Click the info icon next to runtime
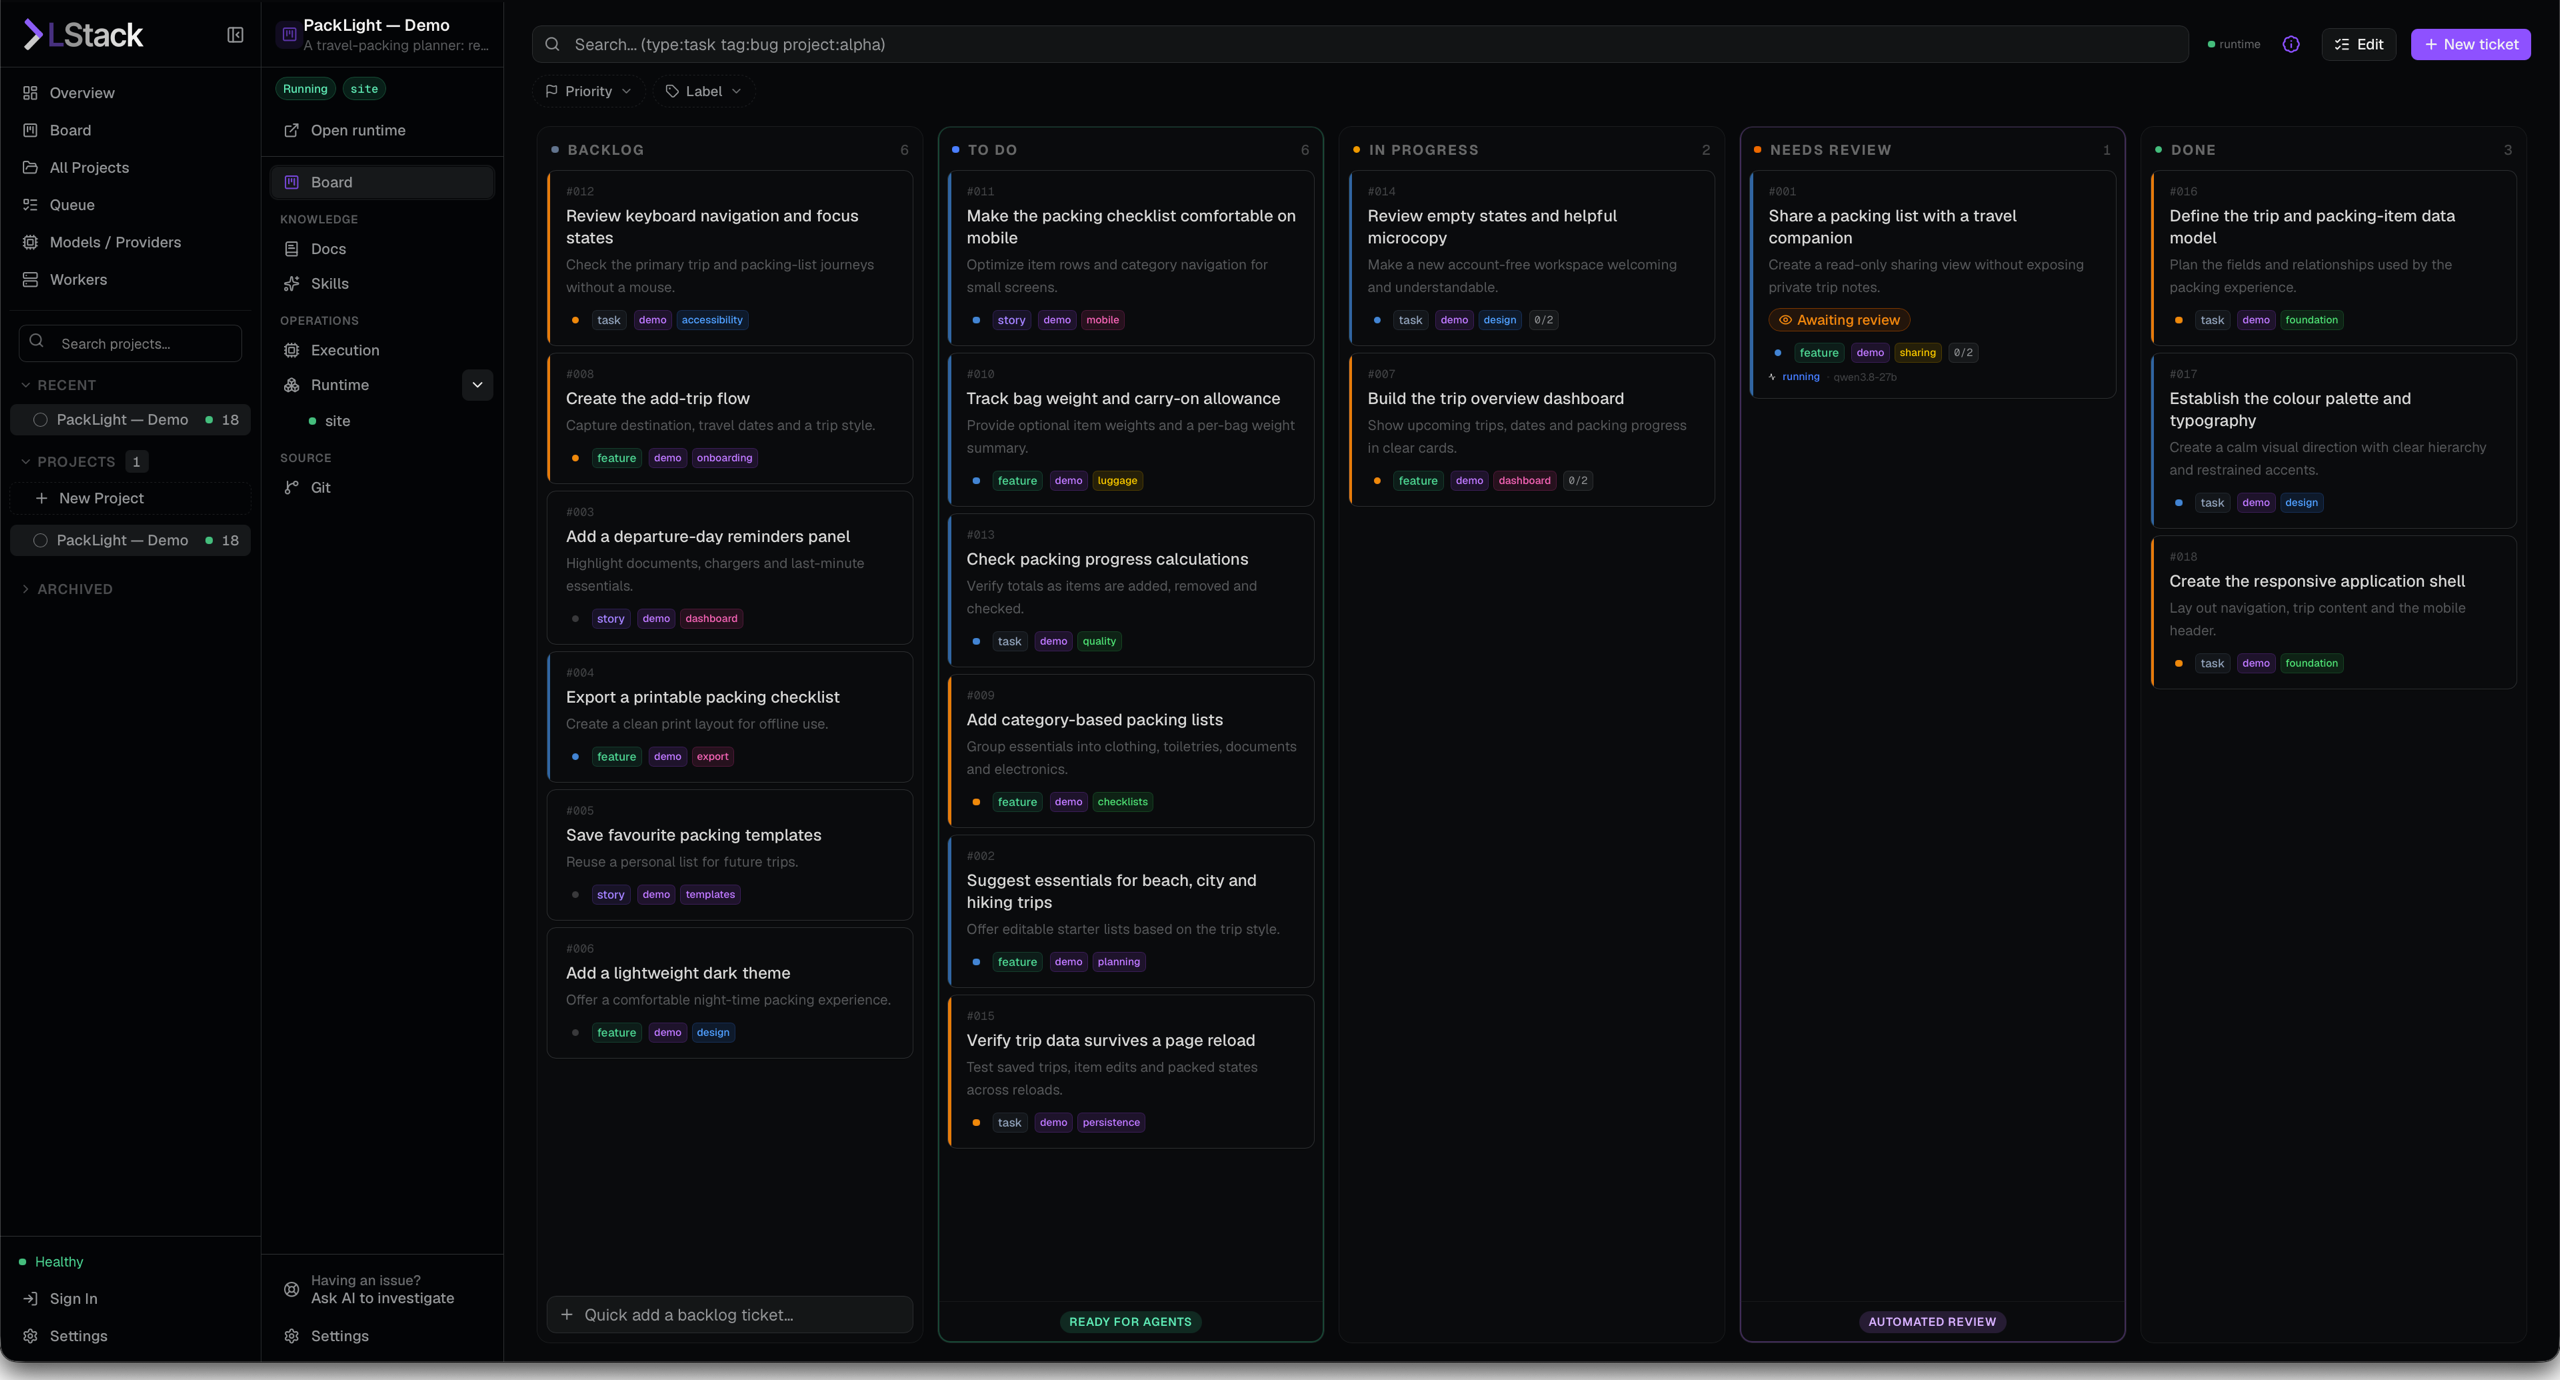This screenshot has width=2560, height=1380. tap(2291, 44)
